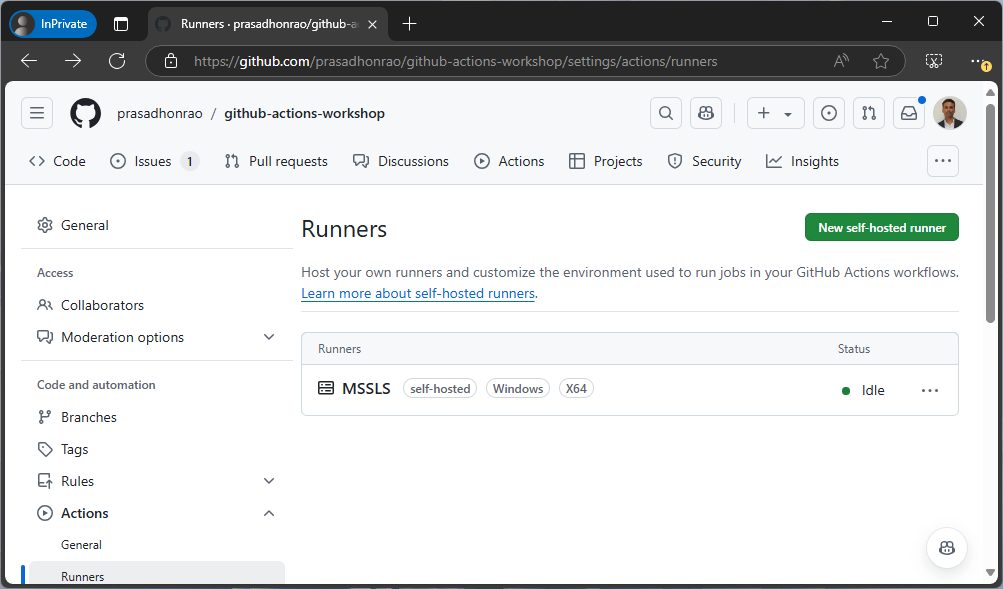The width and height of the screenshot is (1003, 589).
Task: Go back in browser
Action: click(x=29, y=61)
